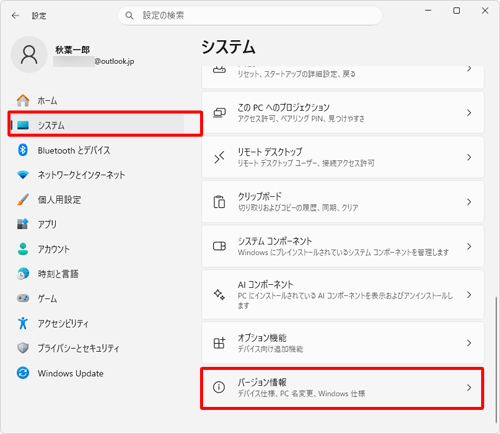The height and width of the screenshot is (434, 500).
Task: Click the System Components icon
Action: click(x=219, y=246)
